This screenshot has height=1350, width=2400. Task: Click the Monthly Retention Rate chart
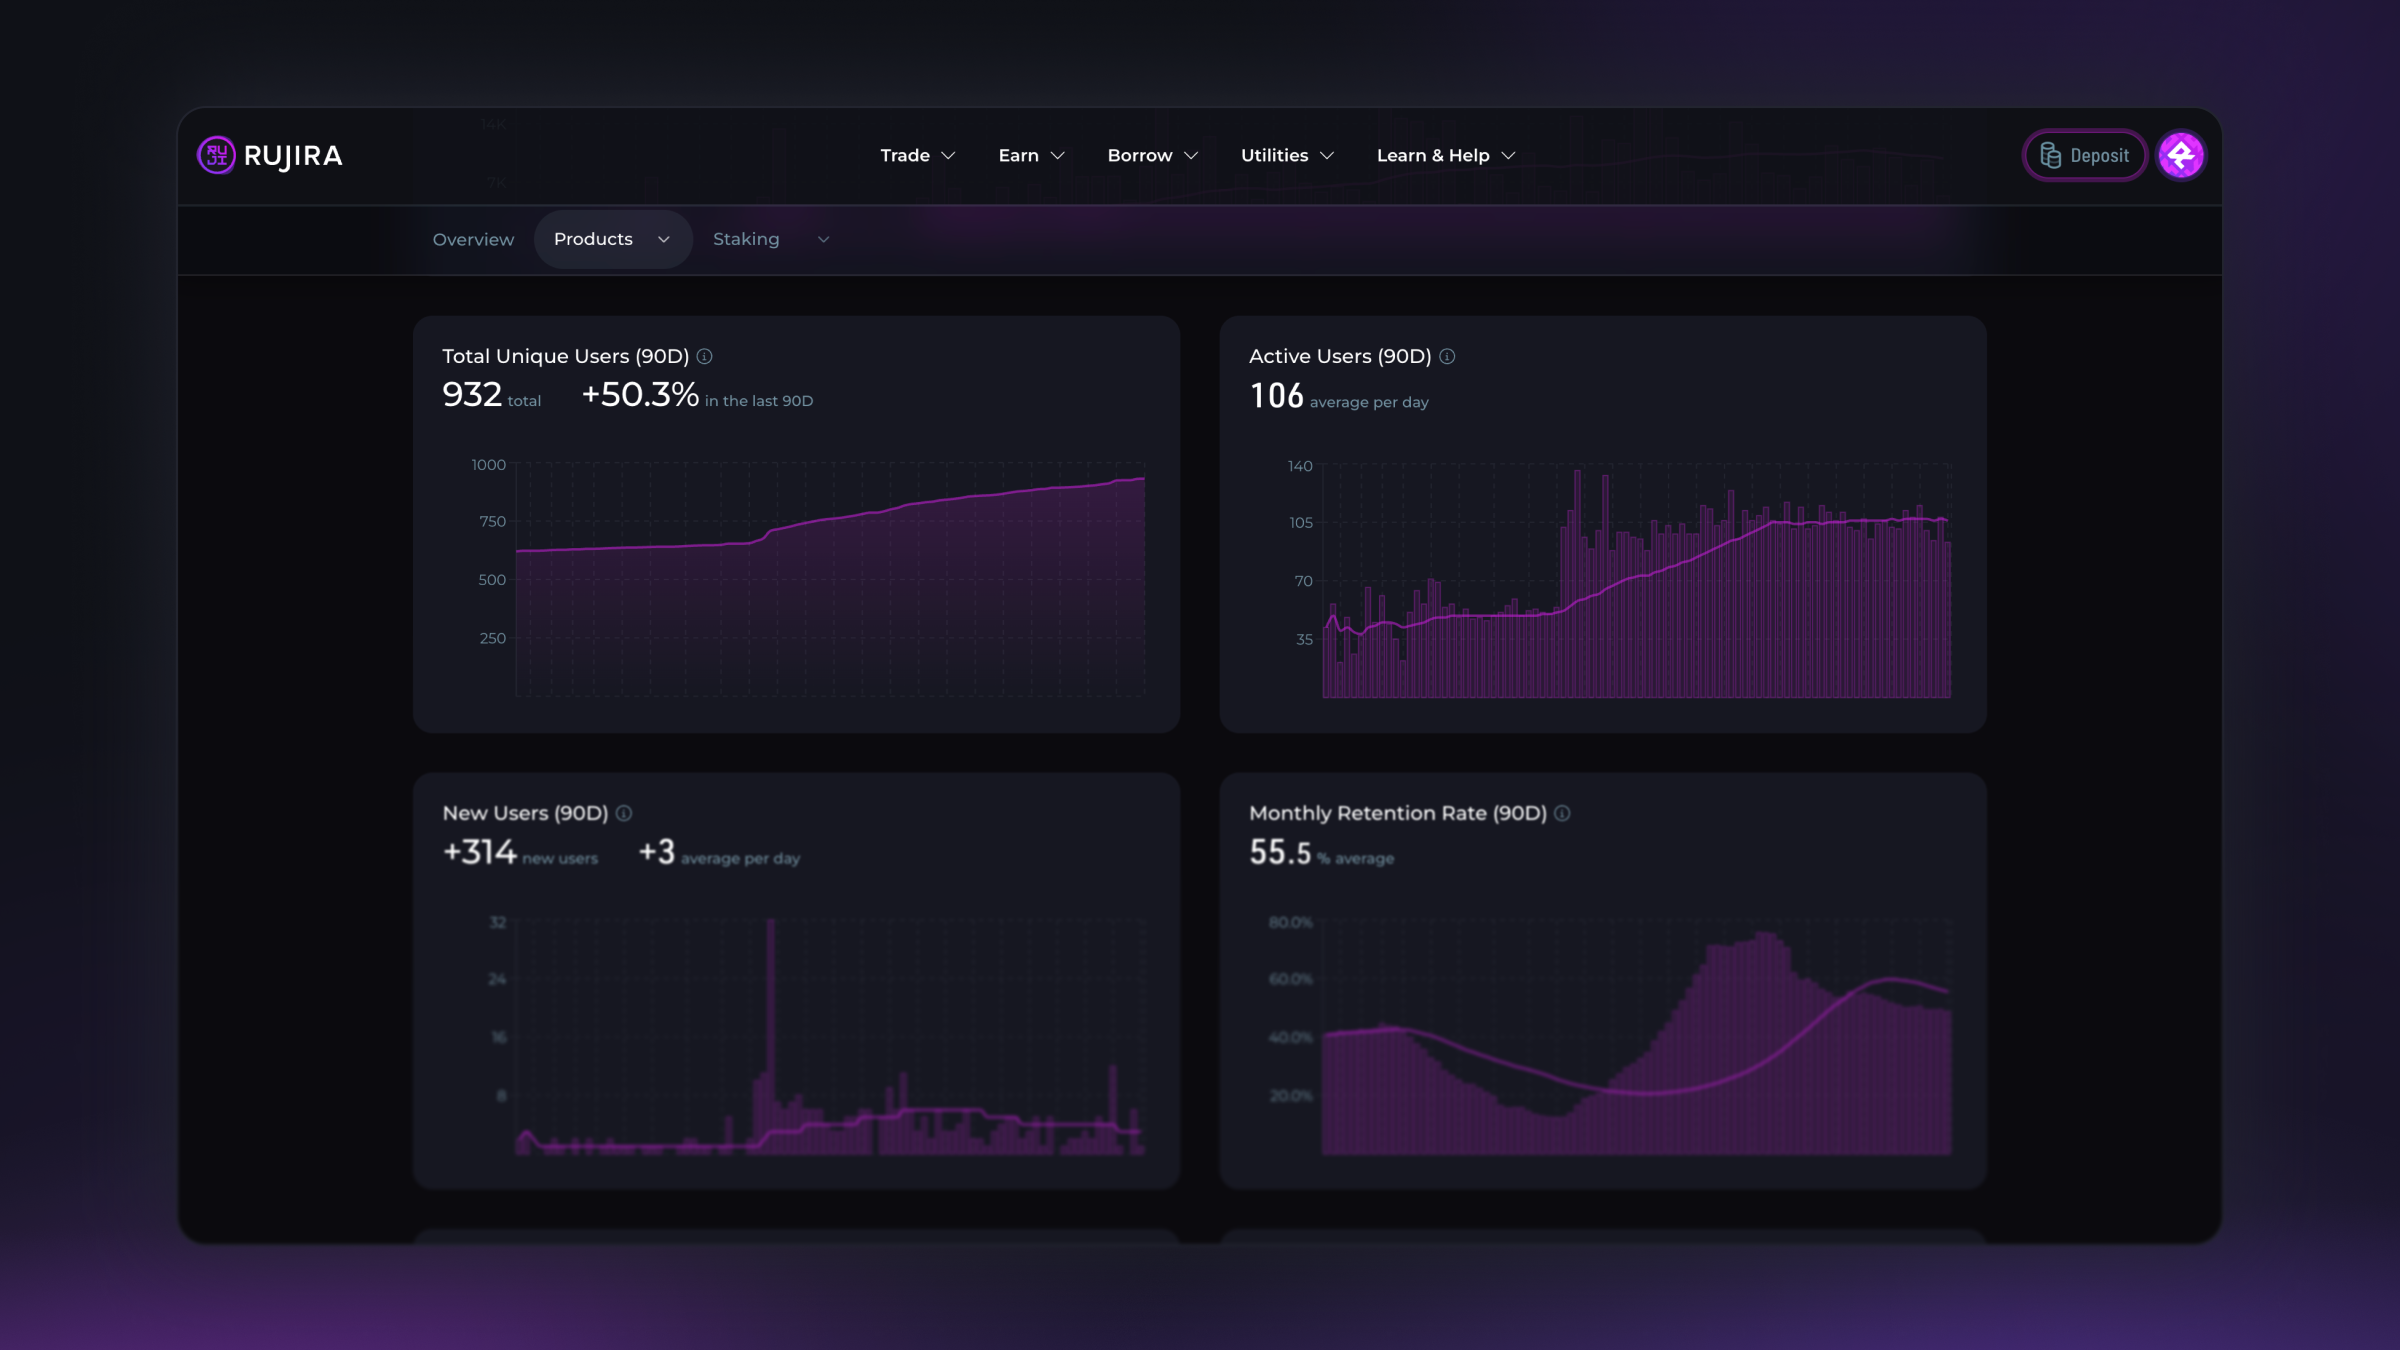click(x=1636, y=1037)
